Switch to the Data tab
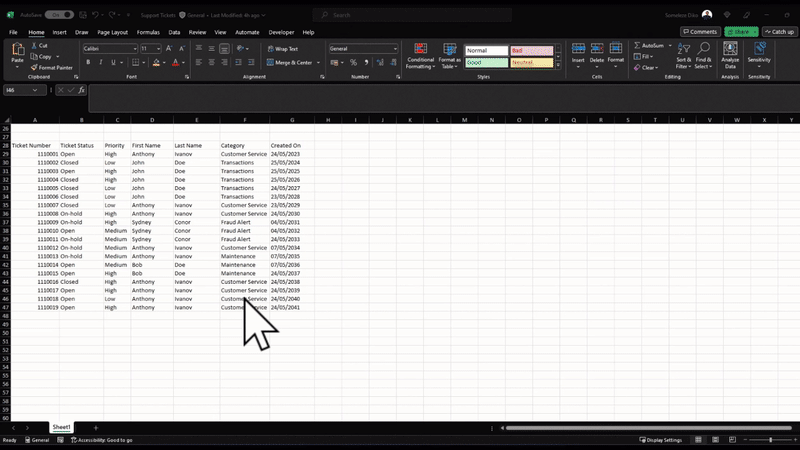This screenshot has width=800, height=450. [x=174, y=32]
